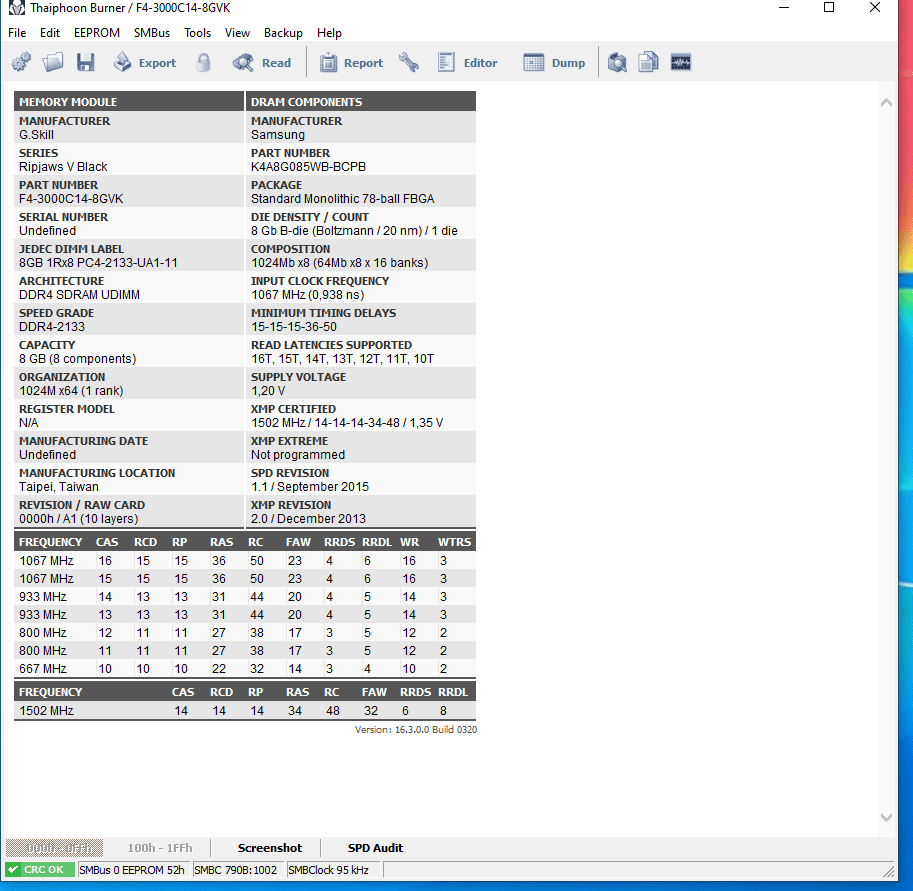This screenshot has width=913, height=891.
Task: Click the 1,20 V supply voltage value
Action: click(x=268, y=391)
